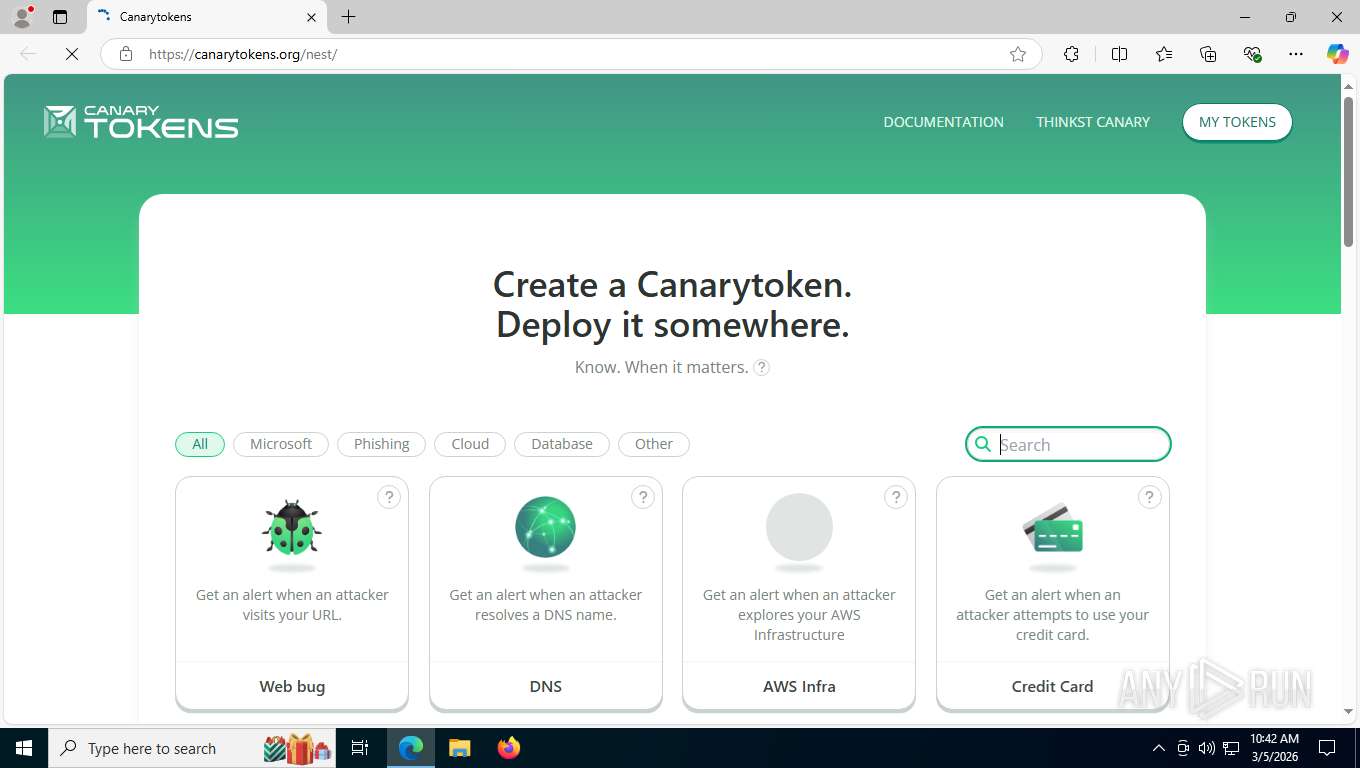Open the Web bug ladybug icon
Viewport: 1360px width, 768px height.
292,528
